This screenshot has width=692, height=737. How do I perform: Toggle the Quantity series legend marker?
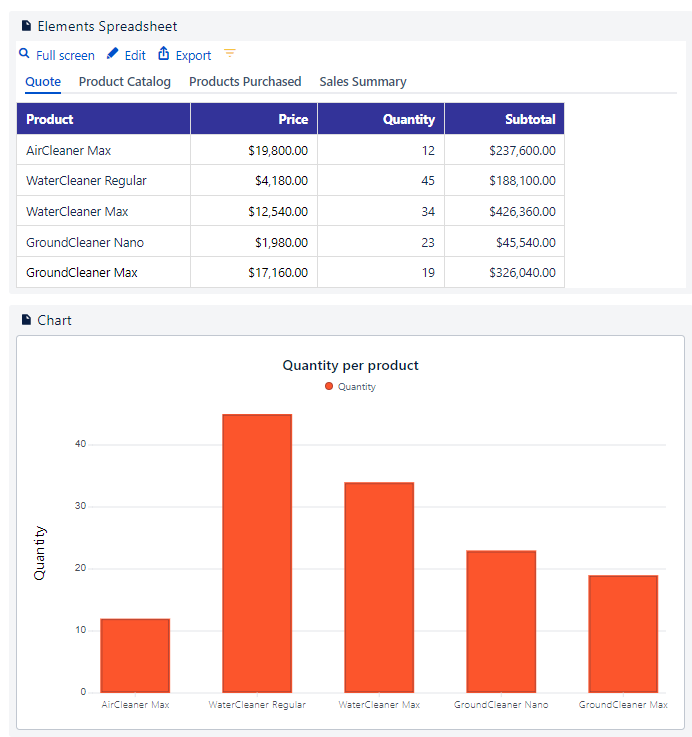(329, 386)
